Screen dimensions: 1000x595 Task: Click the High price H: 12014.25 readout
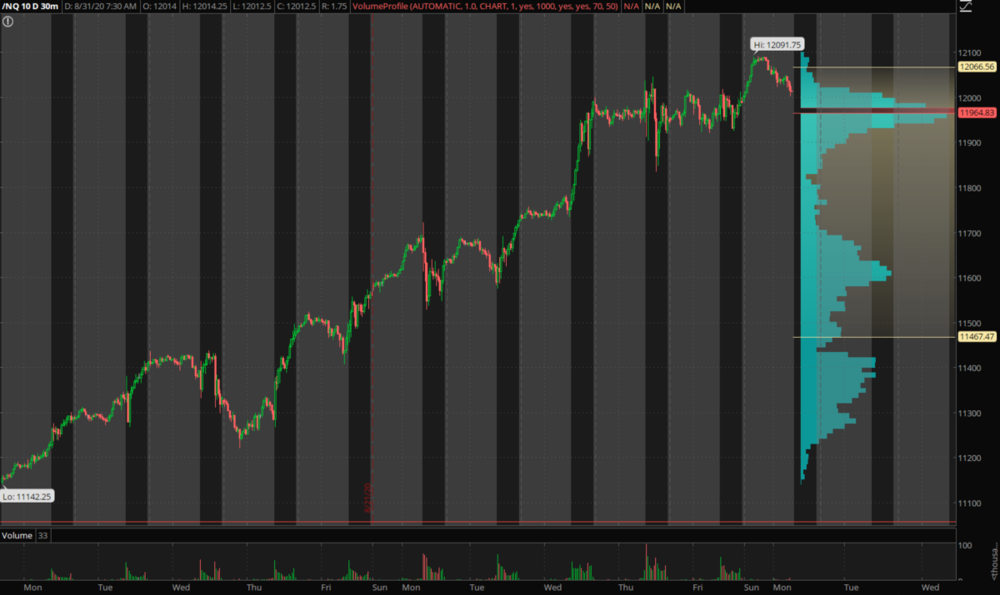pyautogui.click(x=205, y=6)
